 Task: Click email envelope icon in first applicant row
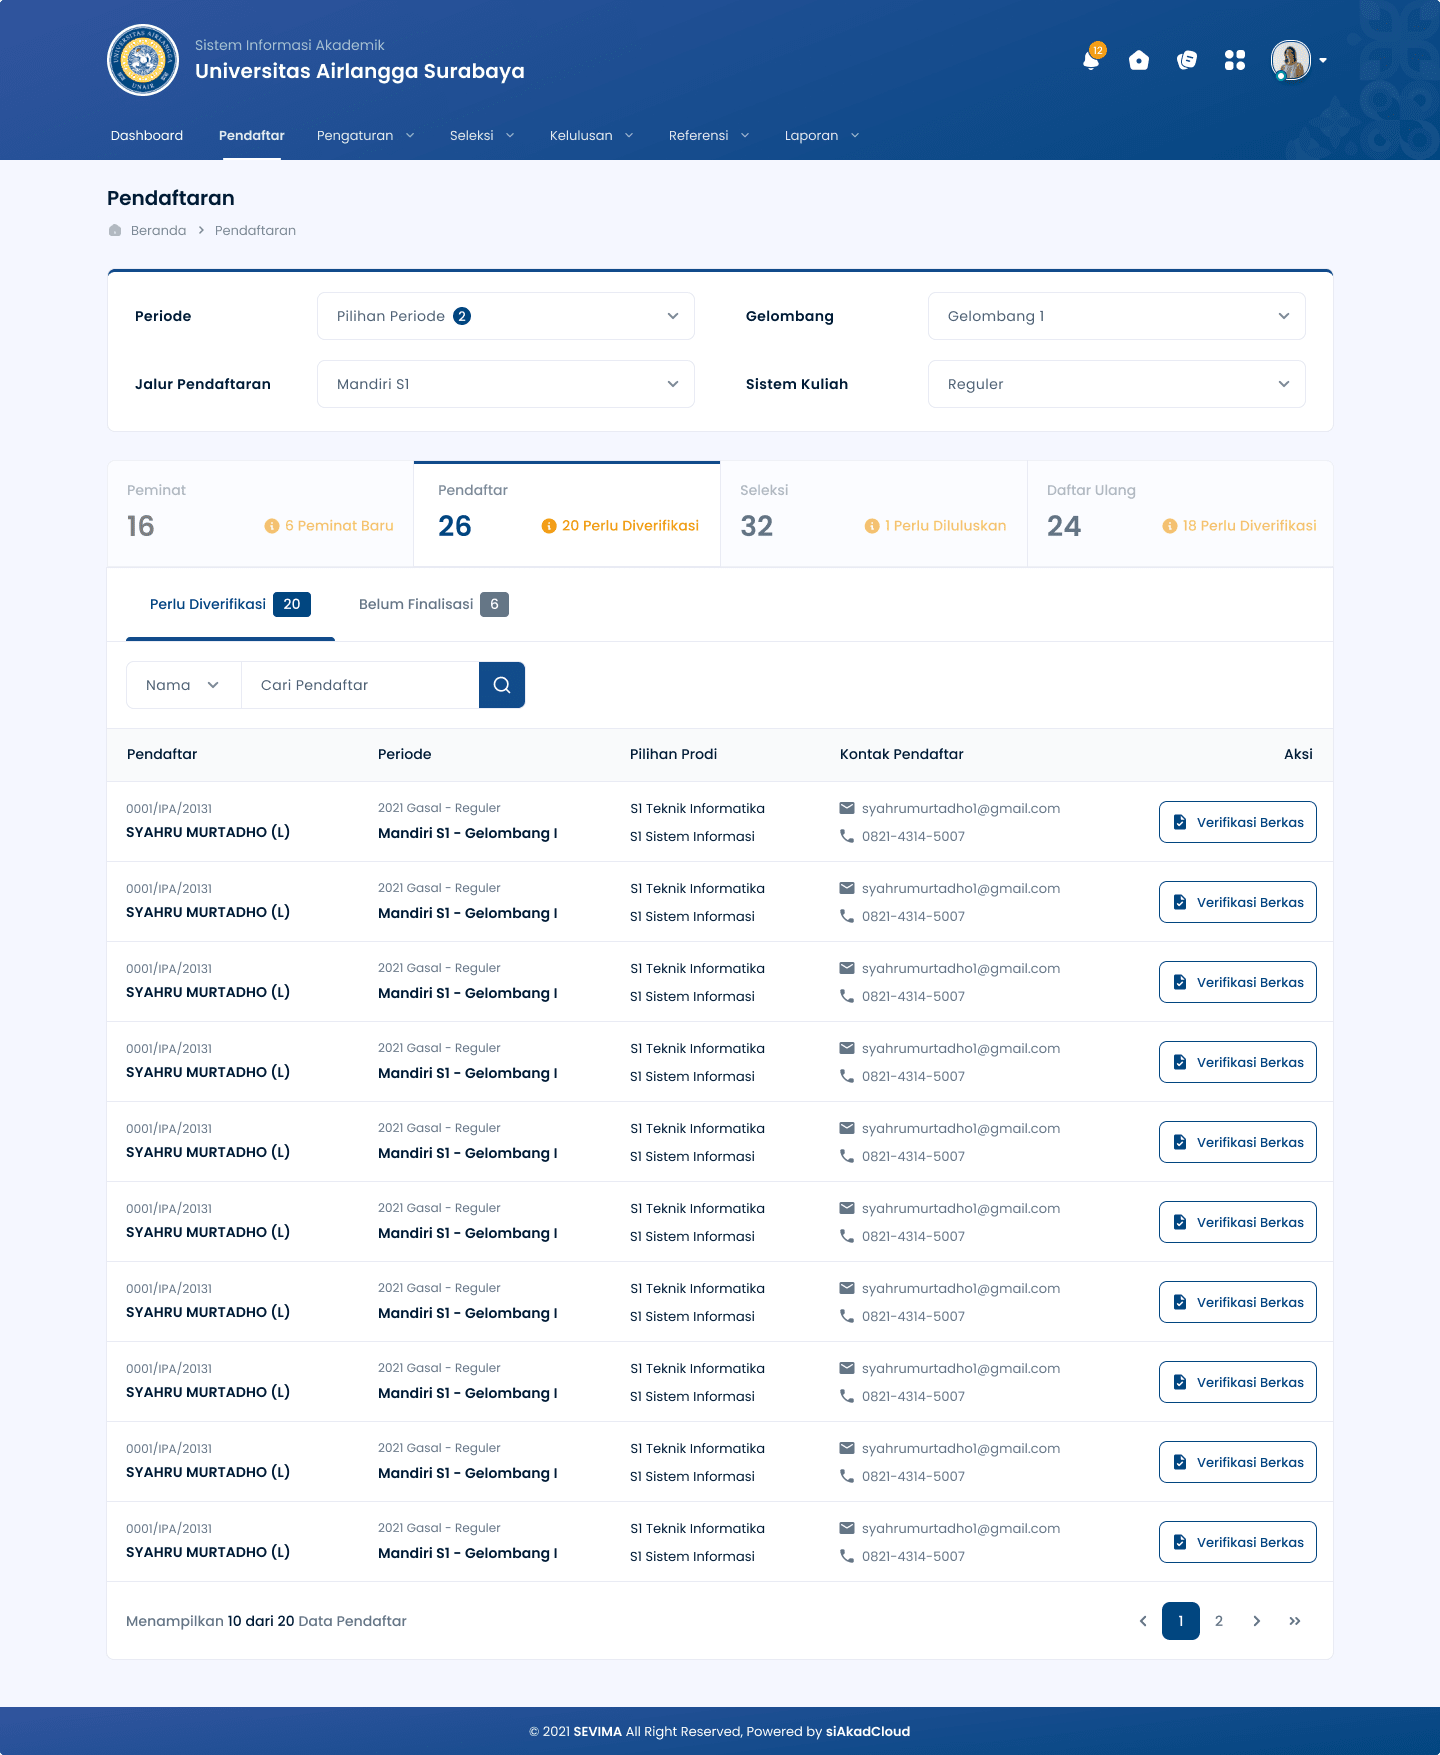click(x=847, y=808)
